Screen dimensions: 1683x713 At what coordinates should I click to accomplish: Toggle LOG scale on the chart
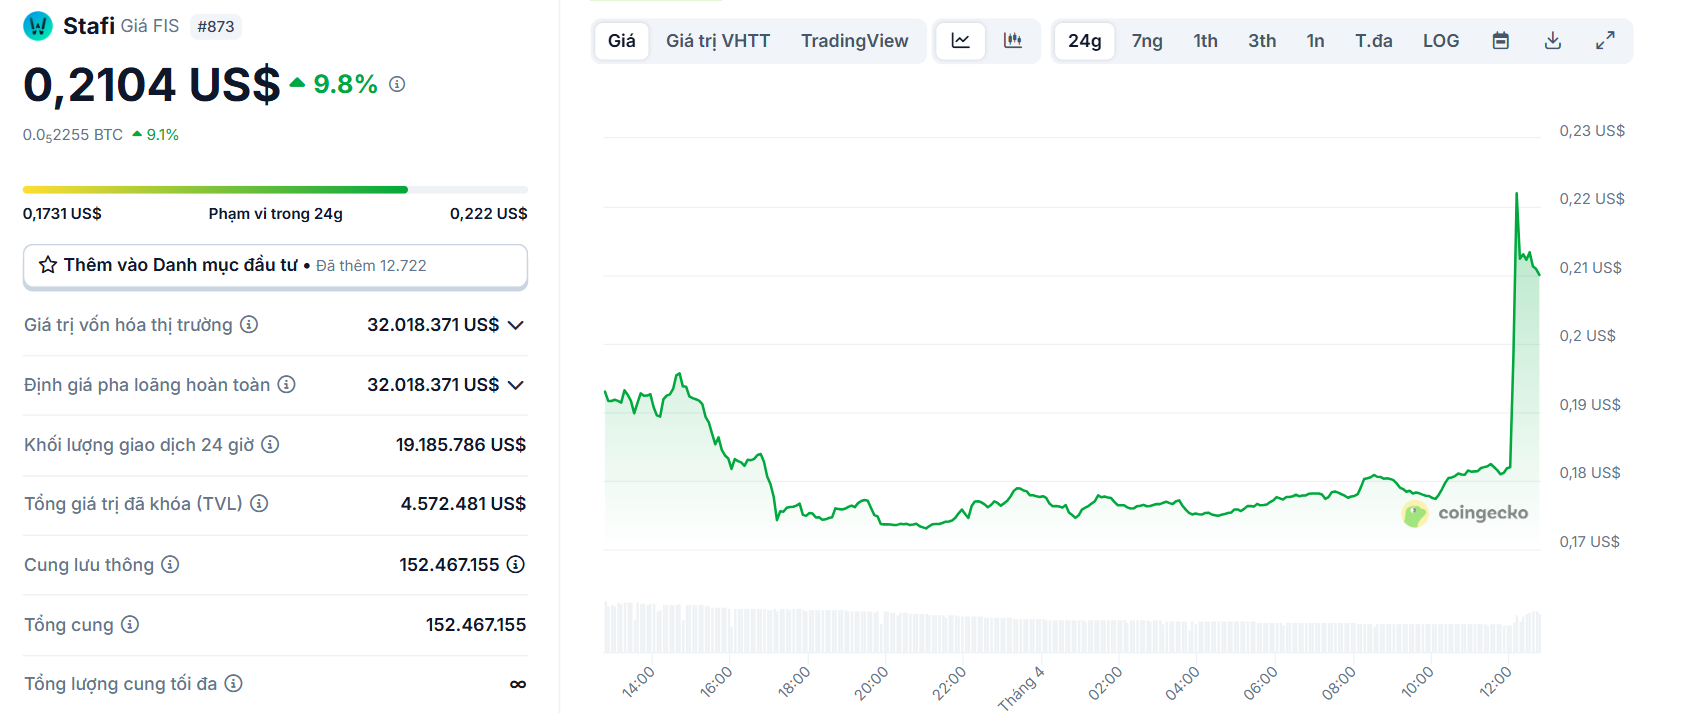point(1440,41)
